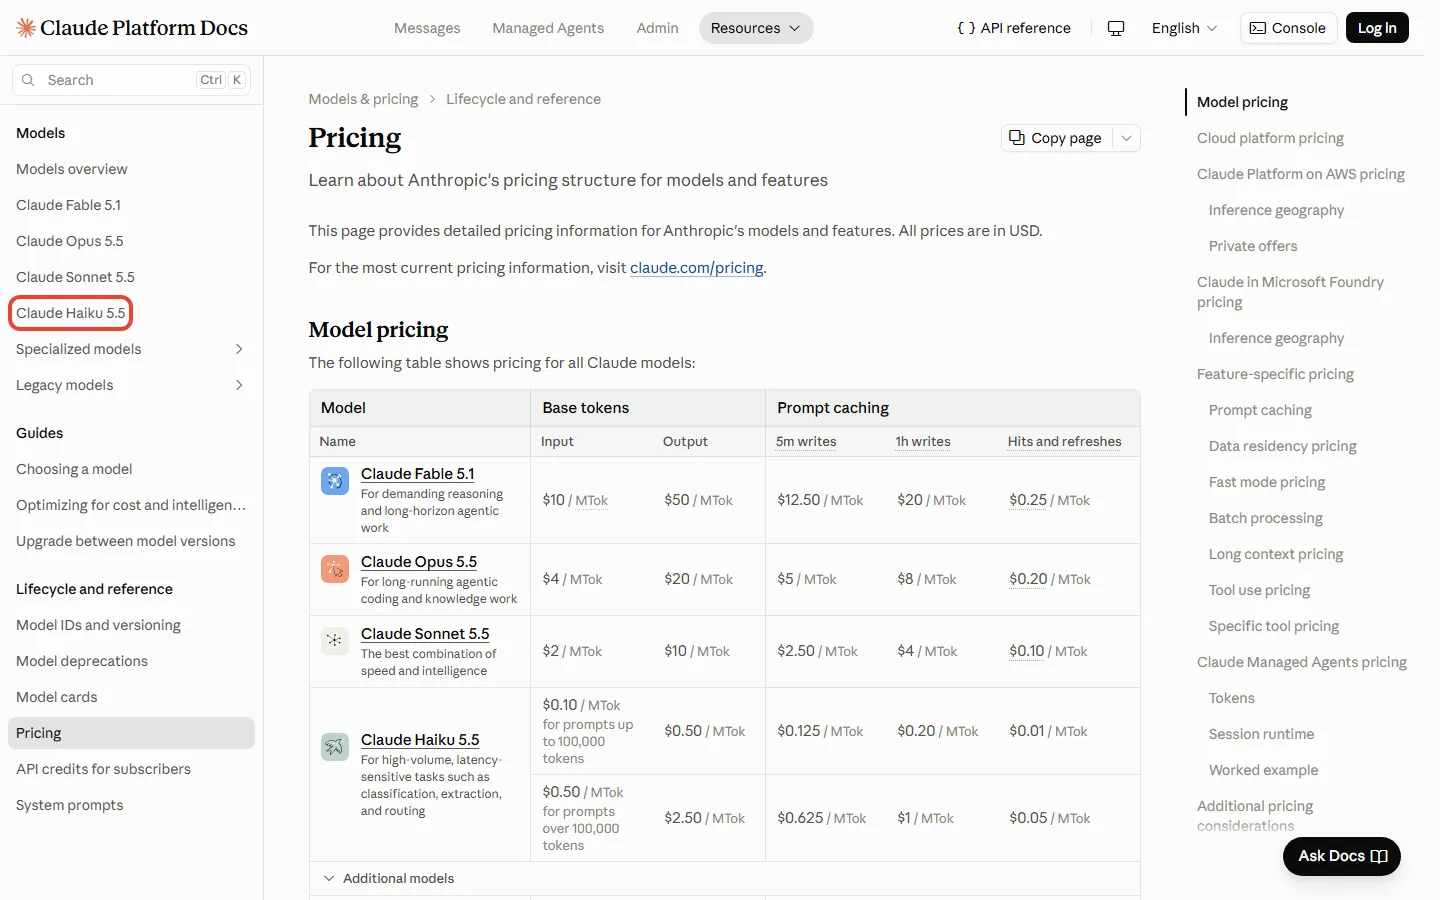The width and height of the screenshot is (1440, 900).
Task: Click the Log in button
Action: click(1377, 28)
